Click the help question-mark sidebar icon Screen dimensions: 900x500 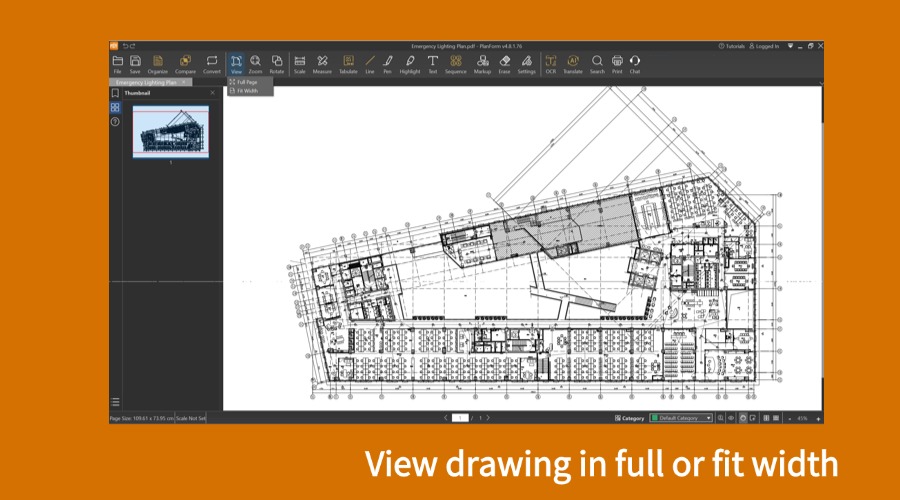[115, 122]
